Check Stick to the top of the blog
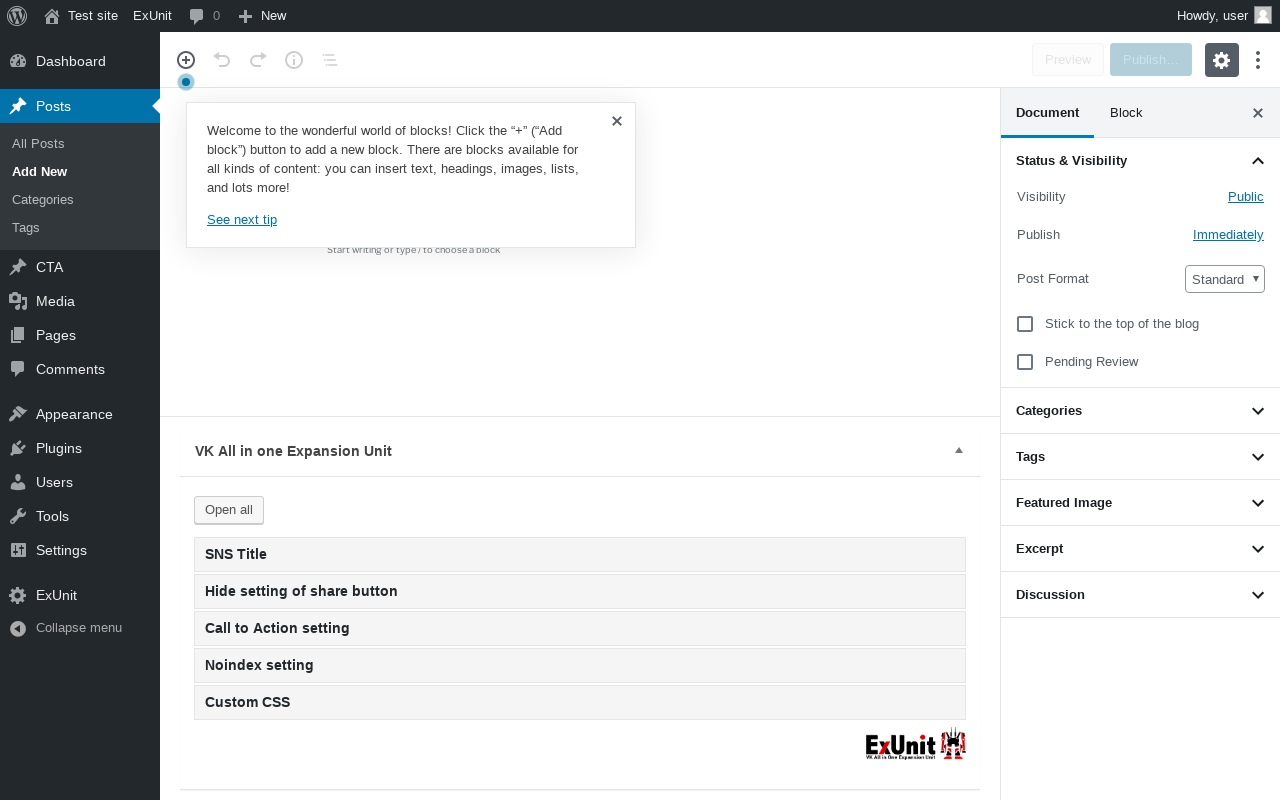Screen dimensions: 1280x800 coord(1025,324)
